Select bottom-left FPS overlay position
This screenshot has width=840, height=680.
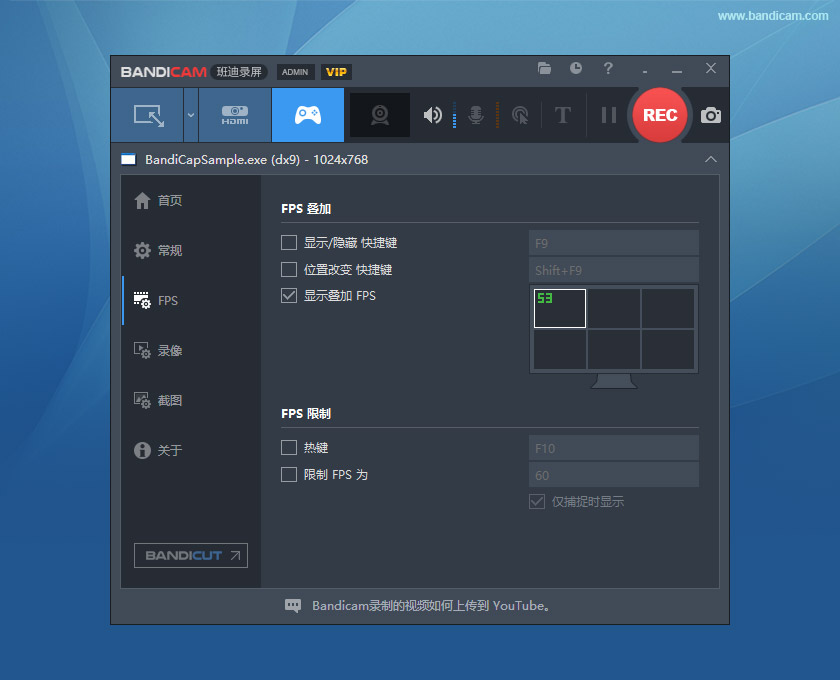[560, 349]
